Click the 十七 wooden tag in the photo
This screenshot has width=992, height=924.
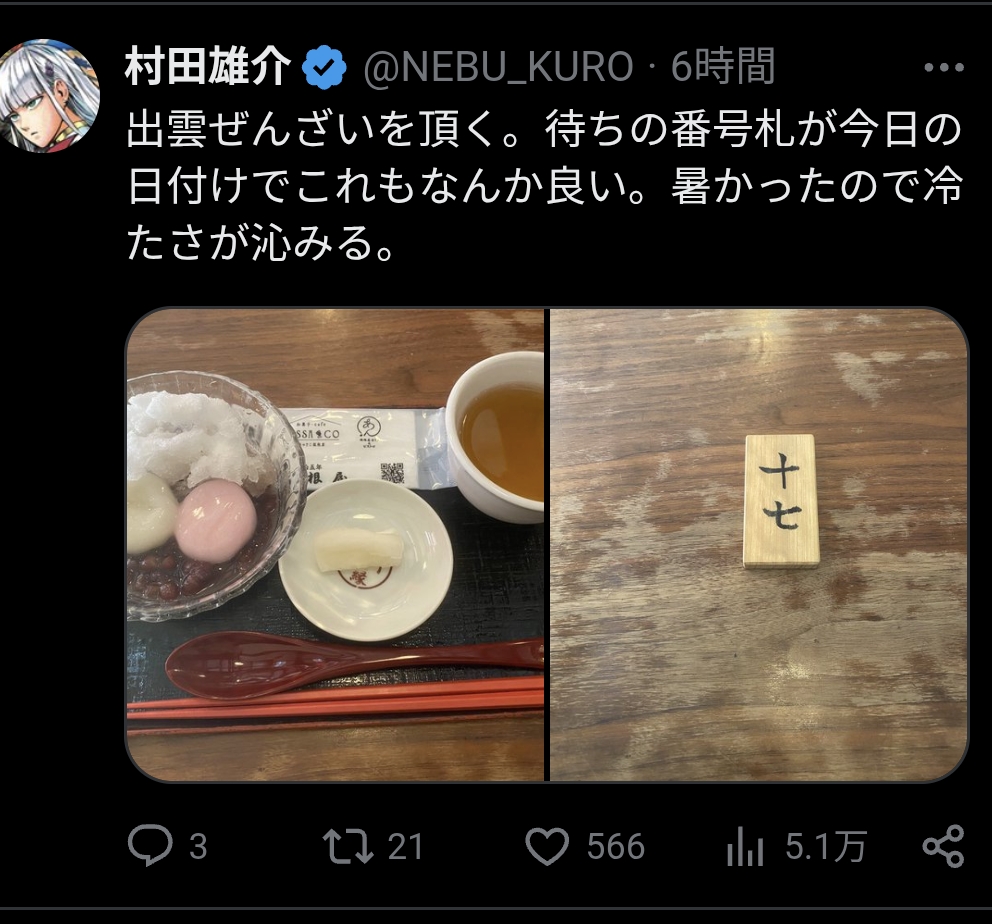coord(781,500)
